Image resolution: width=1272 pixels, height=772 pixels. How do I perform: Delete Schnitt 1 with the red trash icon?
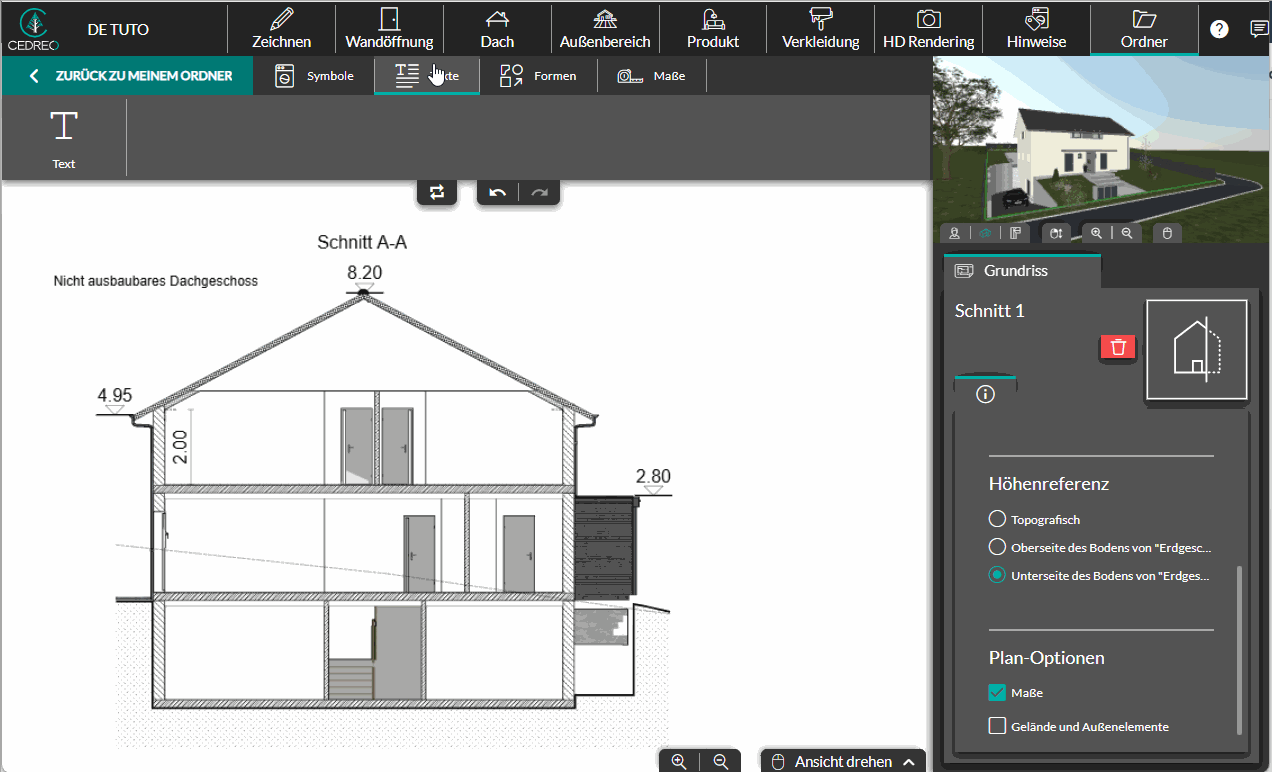click(x=1118, y=347)
